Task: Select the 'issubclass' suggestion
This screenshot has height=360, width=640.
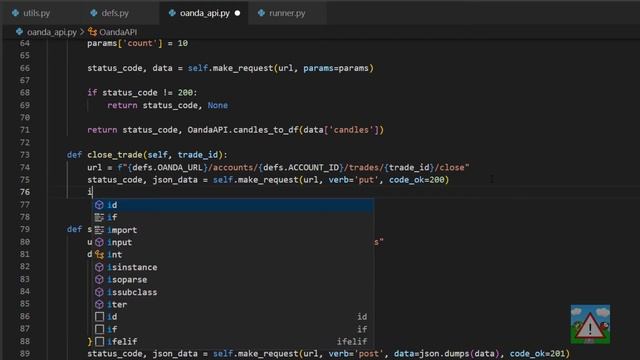Action: [x=232, y=292]
